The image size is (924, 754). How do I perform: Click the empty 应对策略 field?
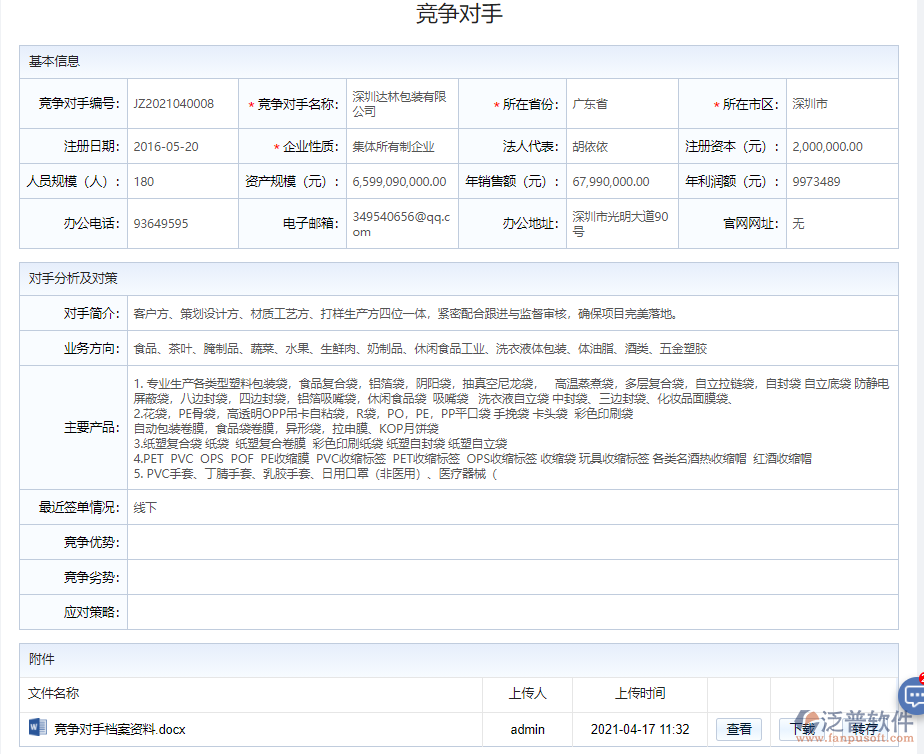click(510, 612)
